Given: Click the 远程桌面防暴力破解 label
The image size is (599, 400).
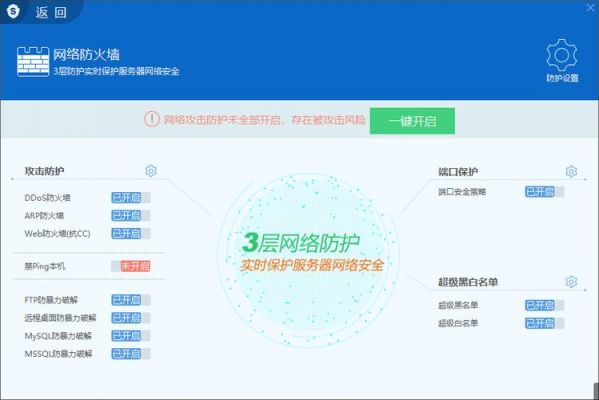Looking at the screenshot, I should [x=60, y=318].
